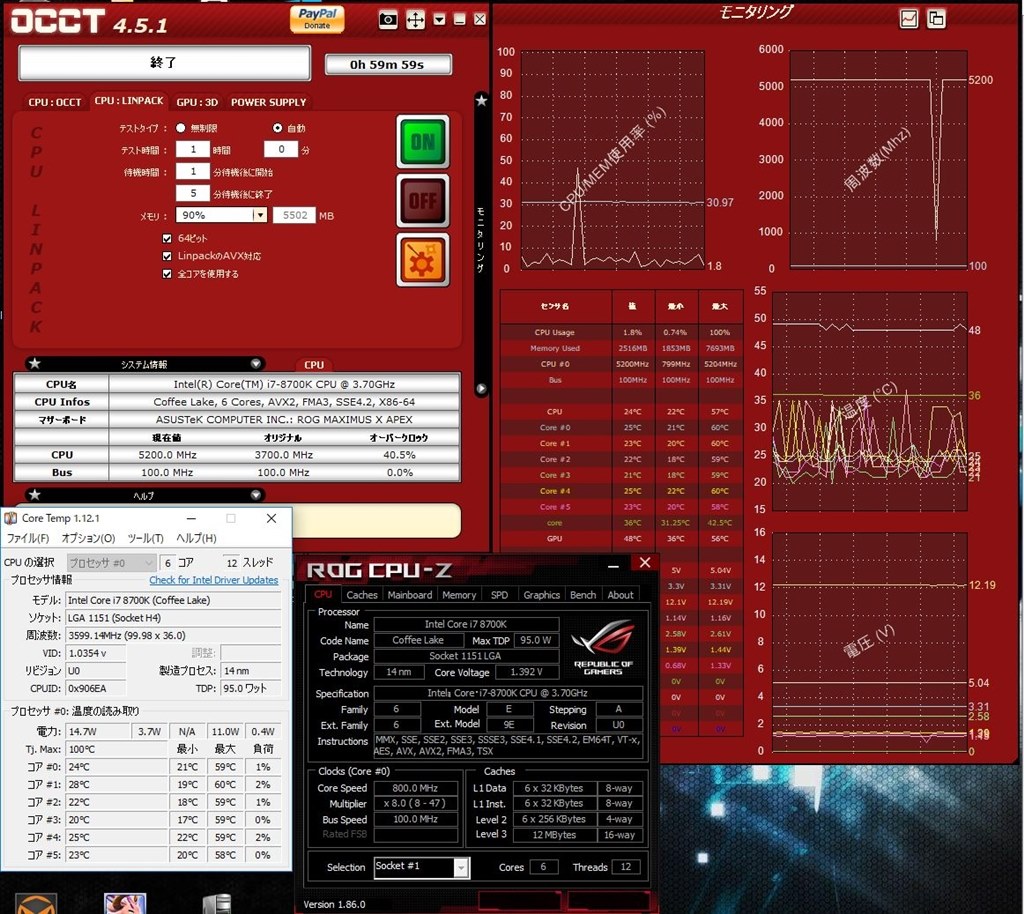Viewport: 1024px width, 914px height.
Task: Open SPD tab in ROG CPU-Z
Action: tap(500, 595)
